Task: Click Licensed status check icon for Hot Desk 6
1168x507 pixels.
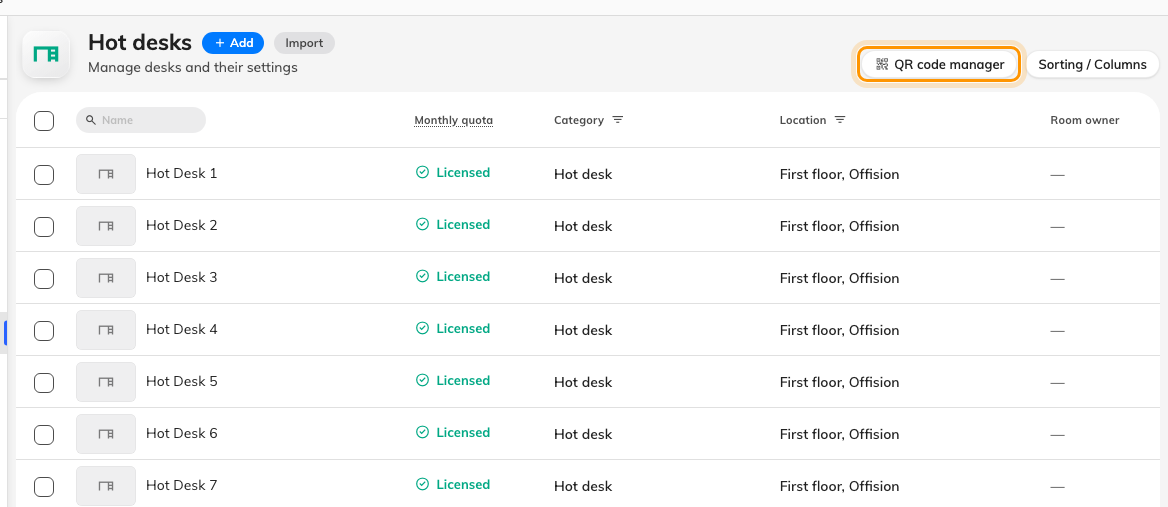Action: [x=422, y=433]
